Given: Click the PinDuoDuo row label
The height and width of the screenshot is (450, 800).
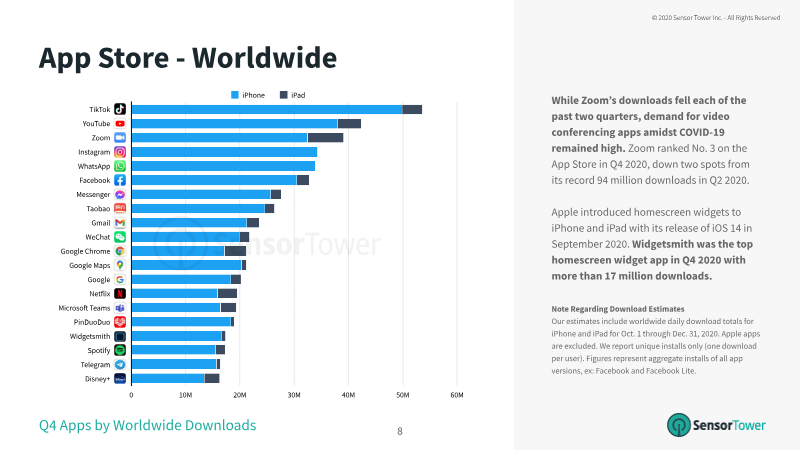Looking at the screenshot, I should [x=92, y=322].
